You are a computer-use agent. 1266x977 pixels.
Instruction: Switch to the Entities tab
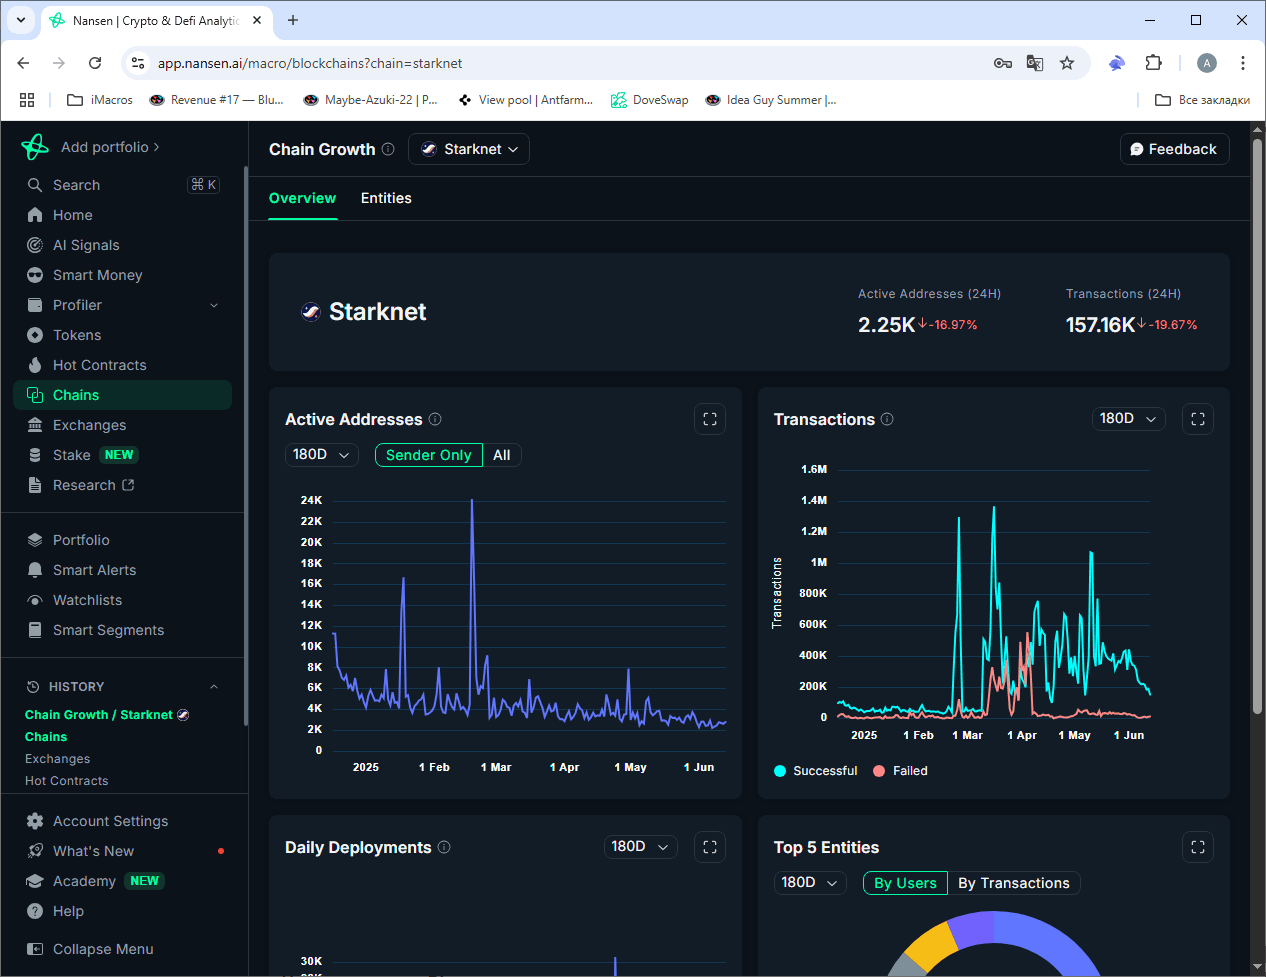click(386, 198)
